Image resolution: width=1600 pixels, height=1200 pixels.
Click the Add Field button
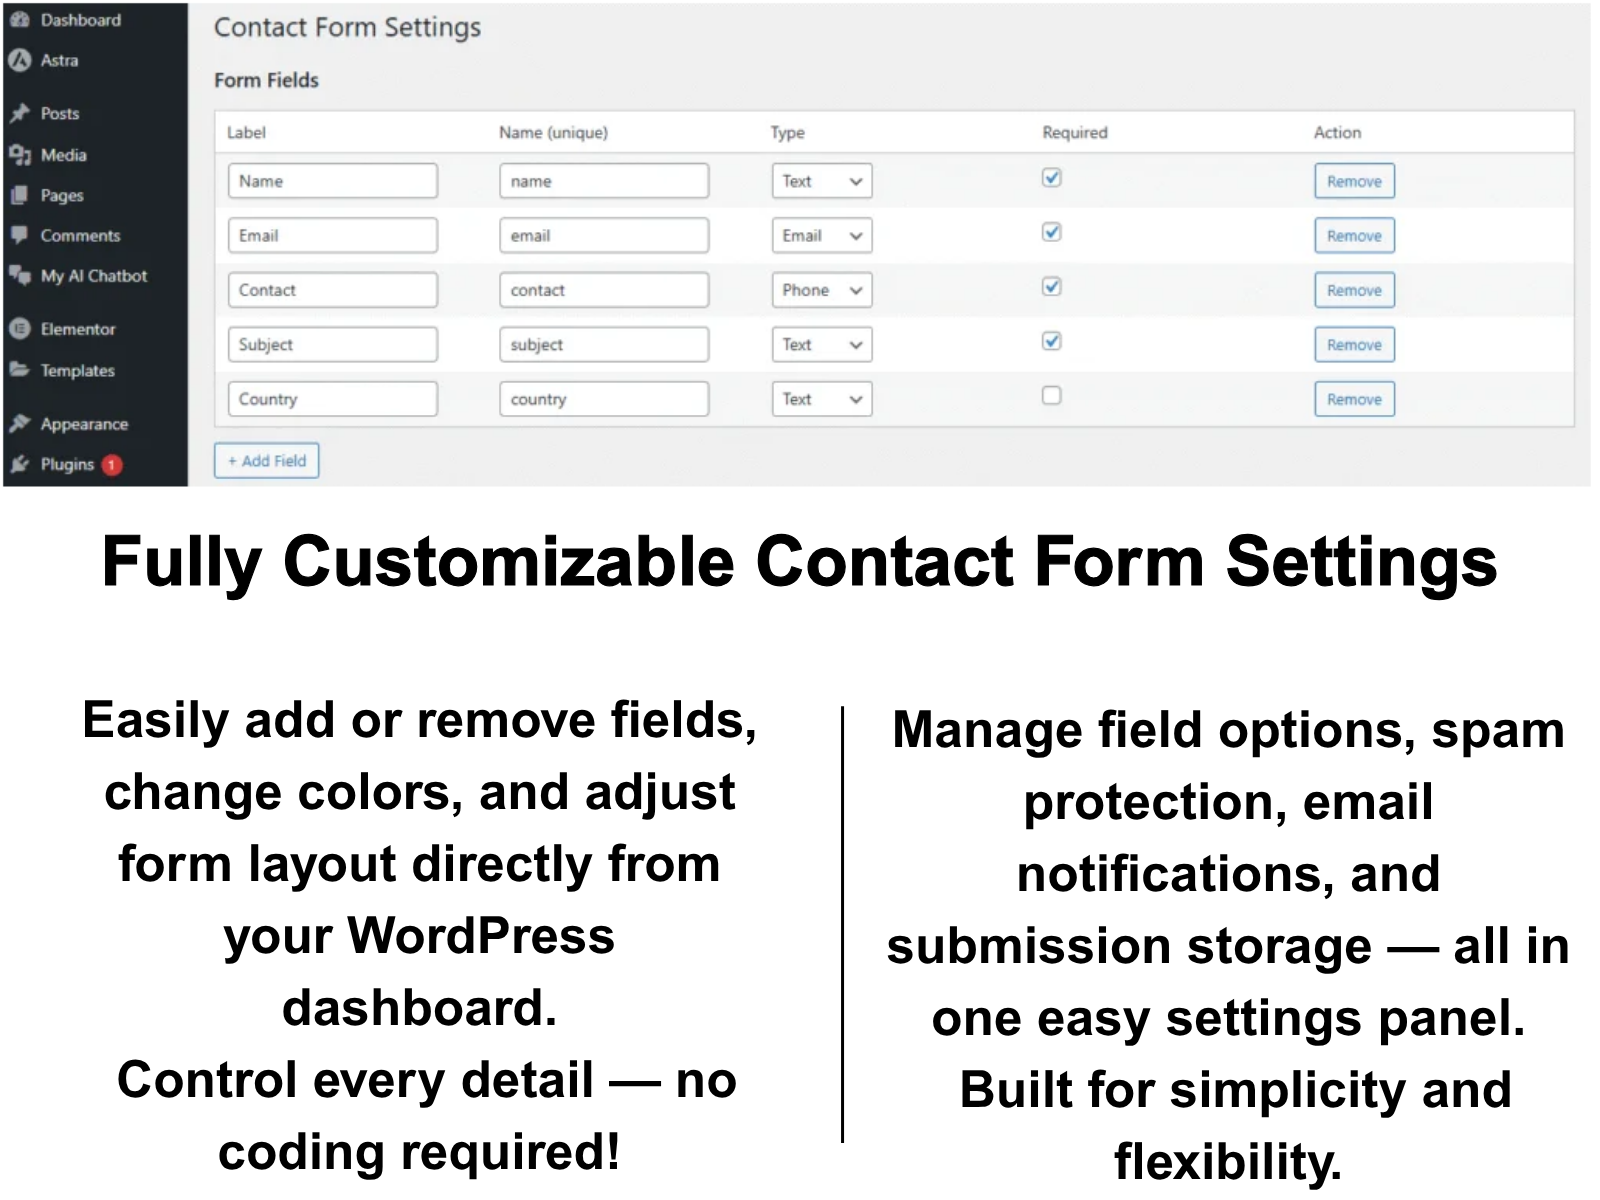coord(266,461)
